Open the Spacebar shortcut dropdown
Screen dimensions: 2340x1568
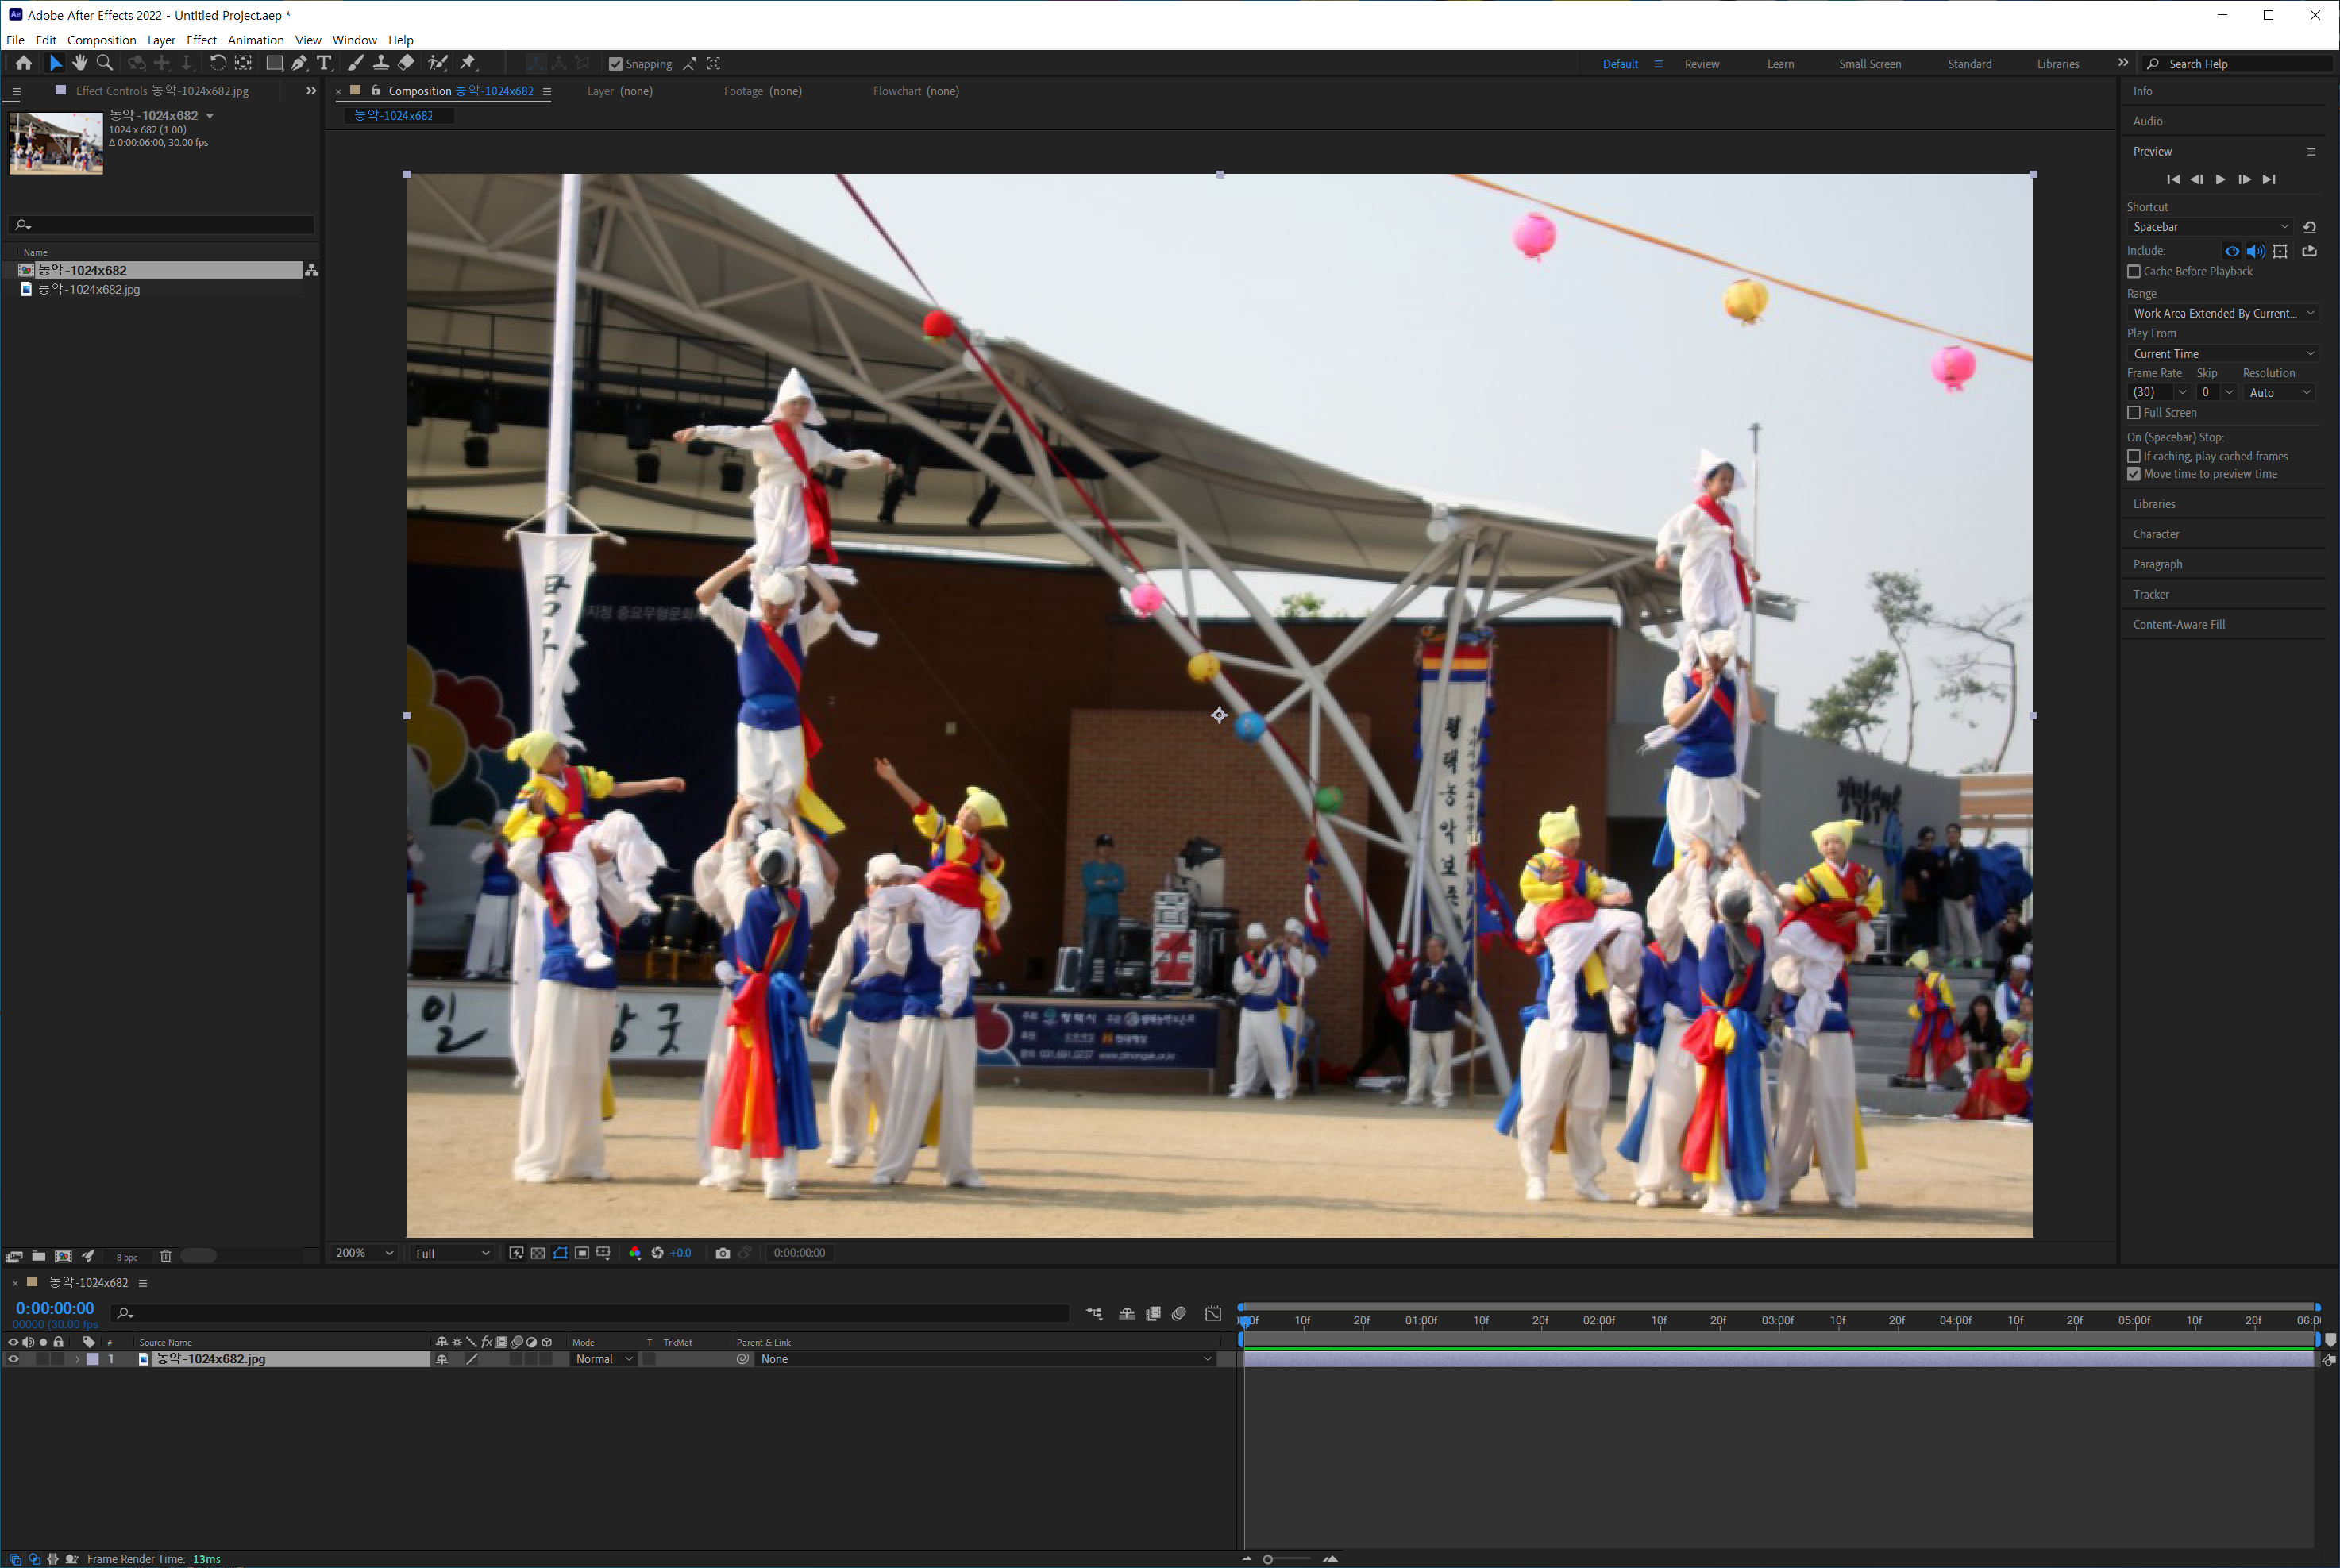pos(2210,227)
